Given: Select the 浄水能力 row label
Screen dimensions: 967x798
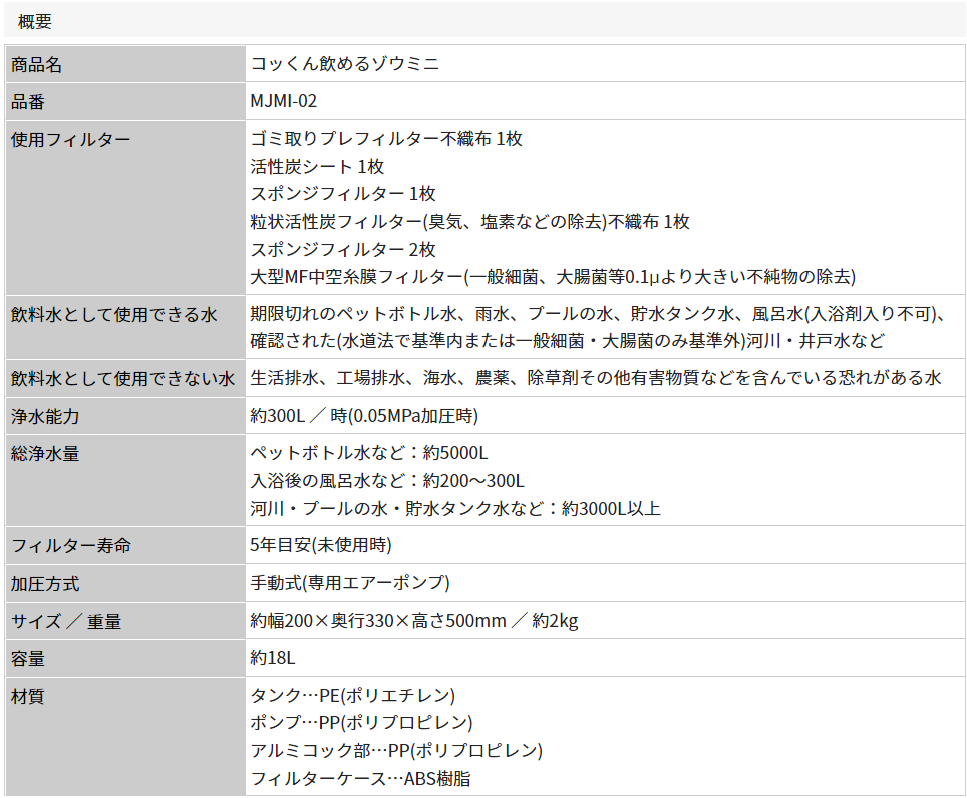Looking at the screenshot, I should pyautogui.click(x=45, y=417).
